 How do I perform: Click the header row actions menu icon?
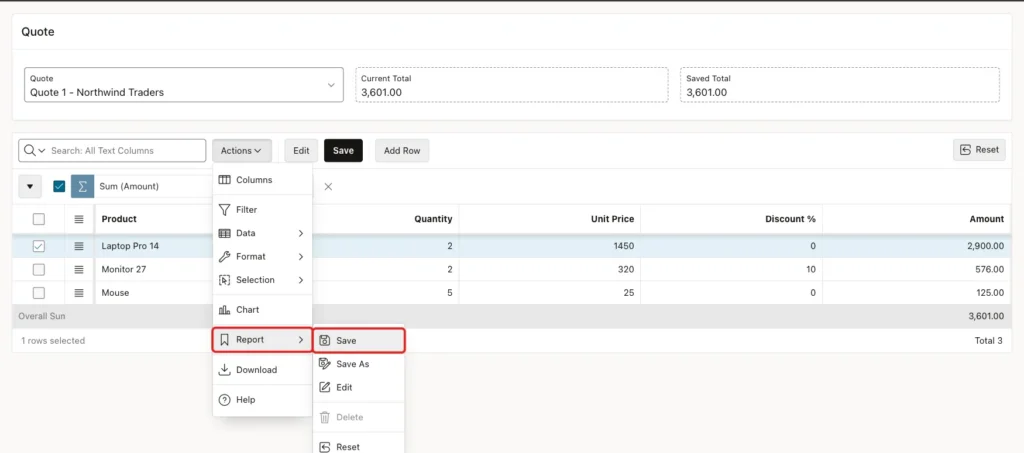(79, 219)
